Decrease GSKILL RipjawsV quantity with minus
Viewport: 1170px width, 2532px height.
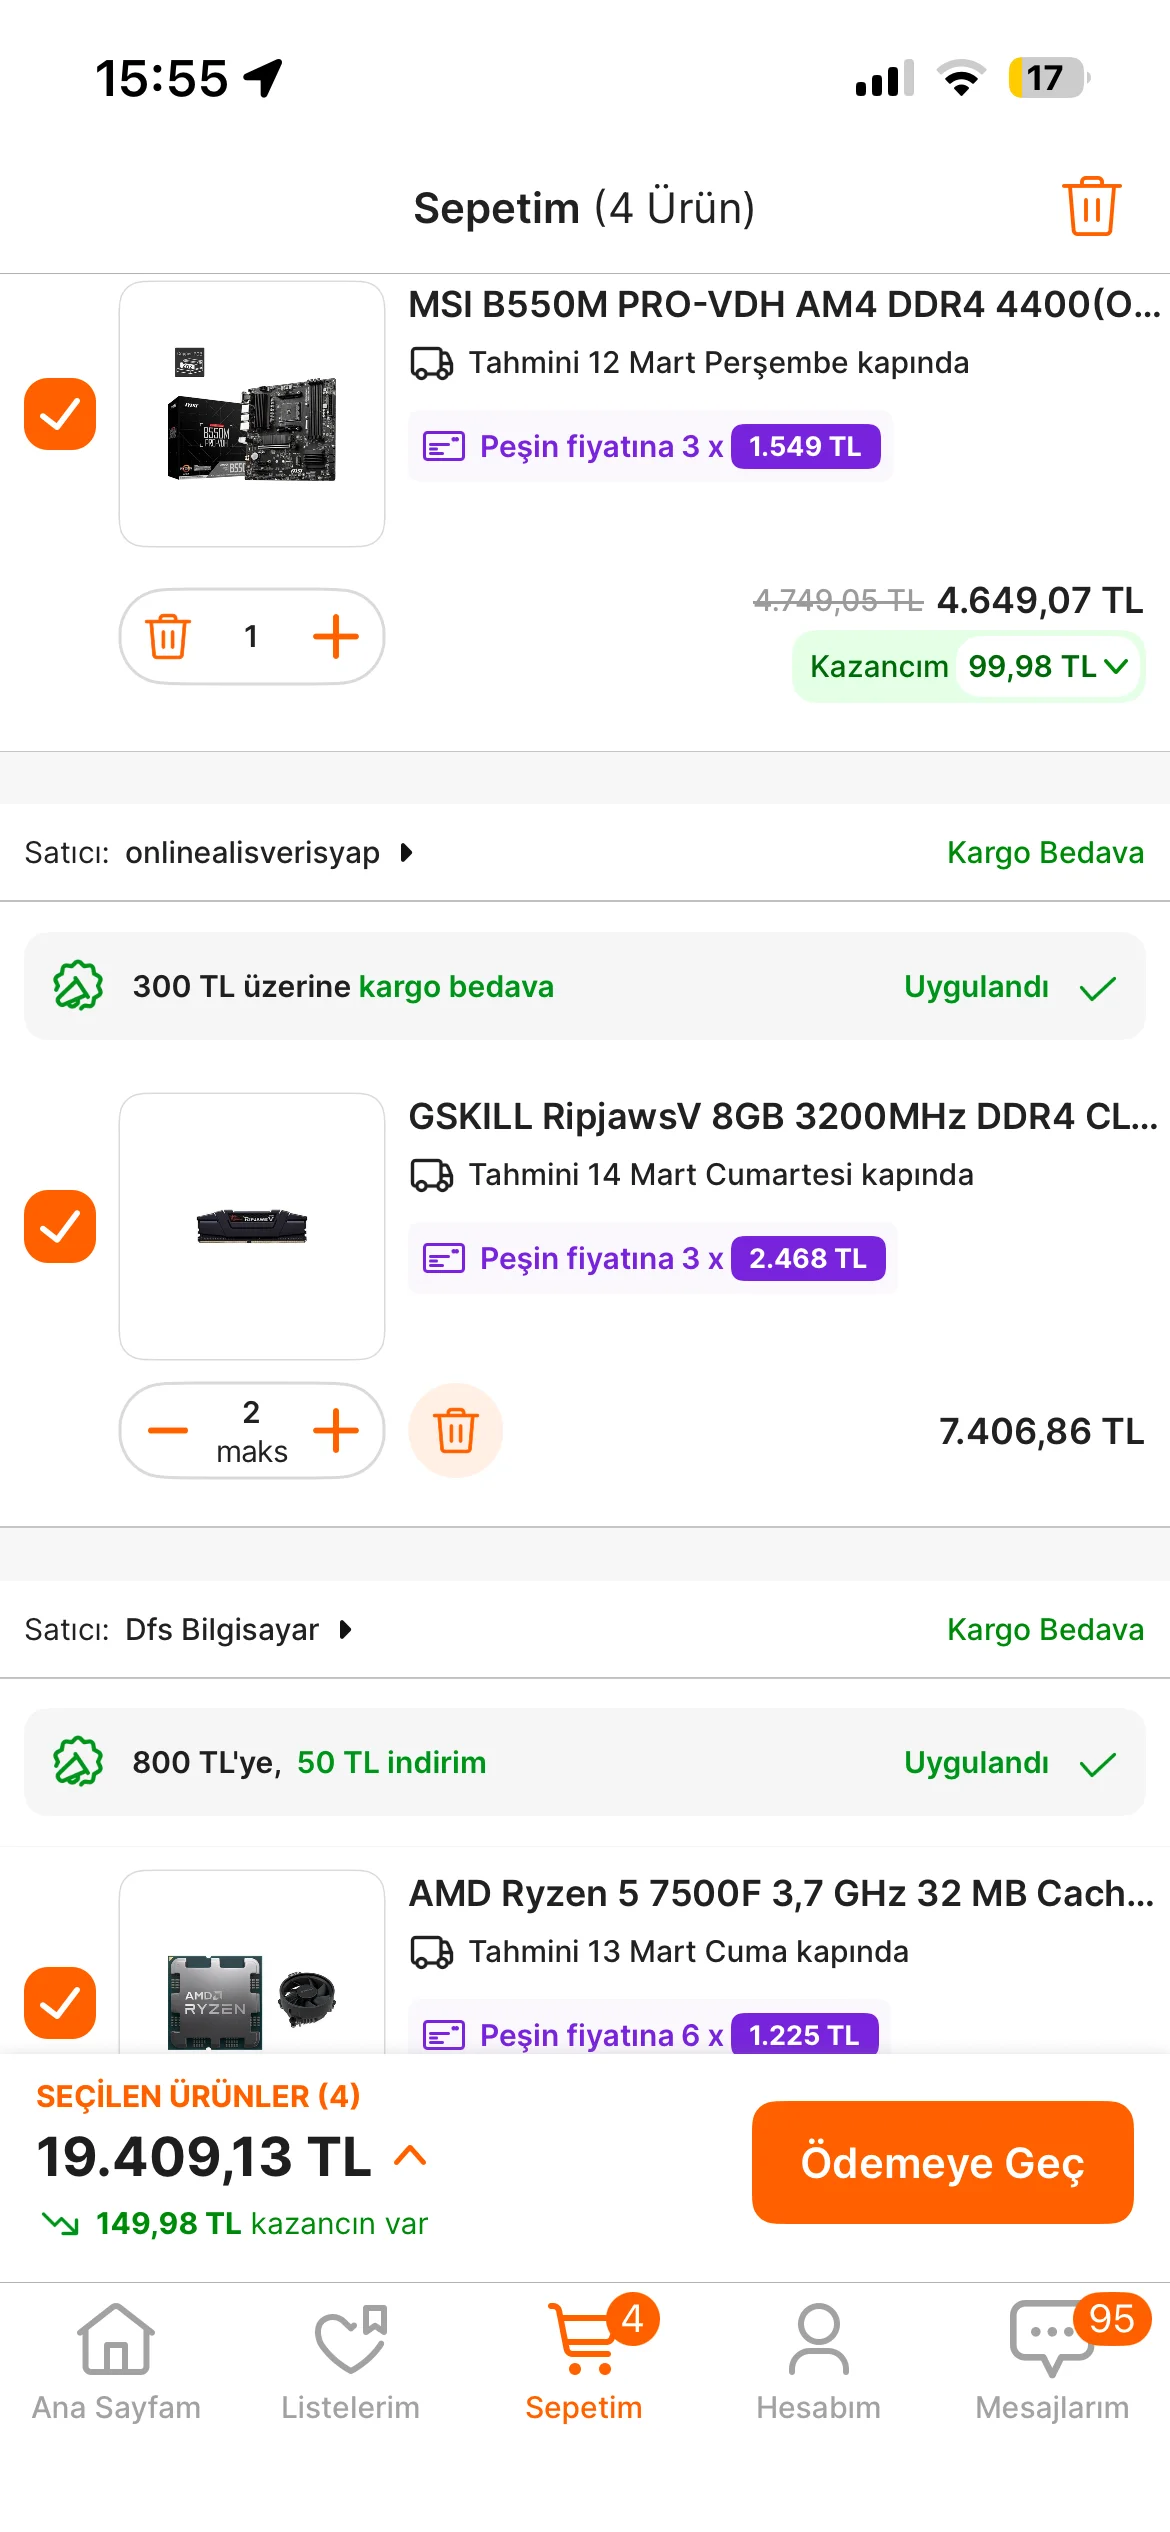coord(168,1430)
